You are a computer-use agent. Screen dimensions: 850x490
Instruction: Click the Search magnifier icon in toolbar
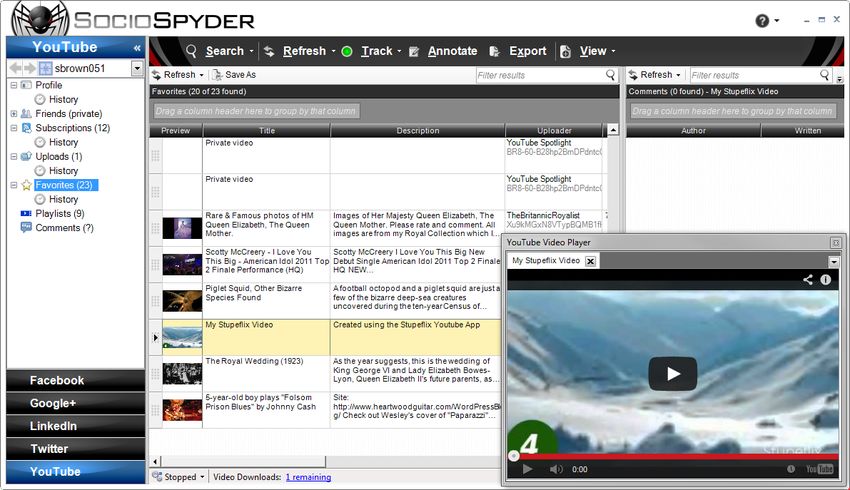(x=191, y=51)
